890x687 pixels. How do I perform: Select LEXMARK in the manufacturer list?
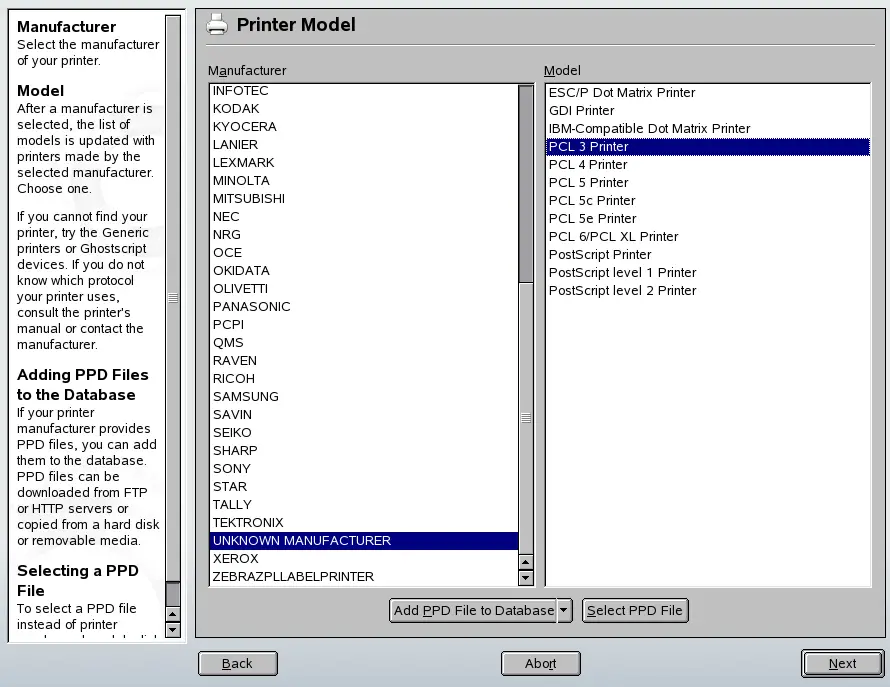243,163
